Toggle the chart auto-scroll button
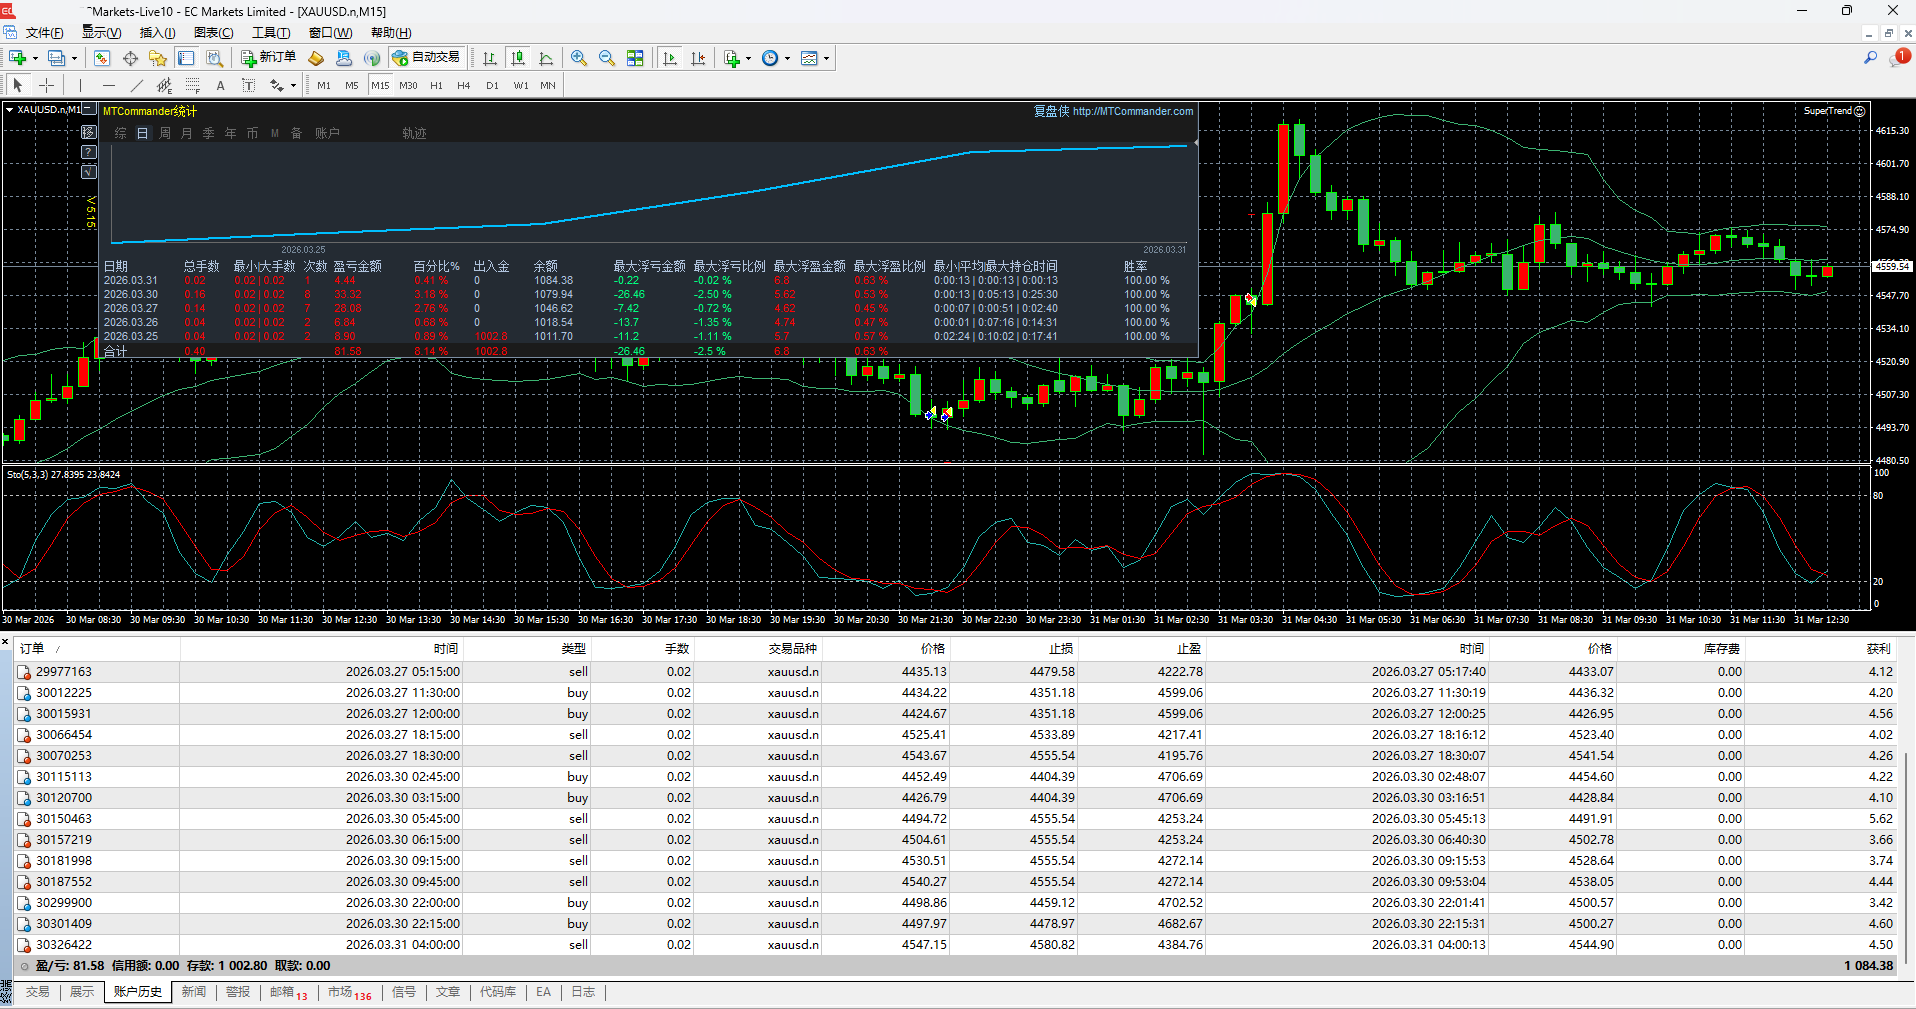This screenshot has height=1009, width=1916. click(x=670, y=58)
